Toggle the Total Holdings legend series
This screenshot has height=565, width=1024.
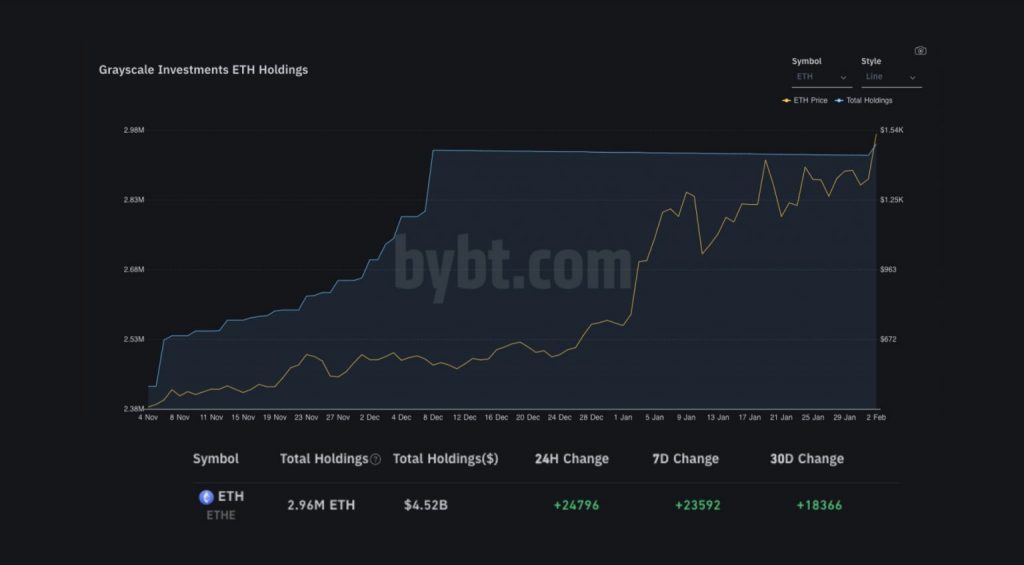863,101
